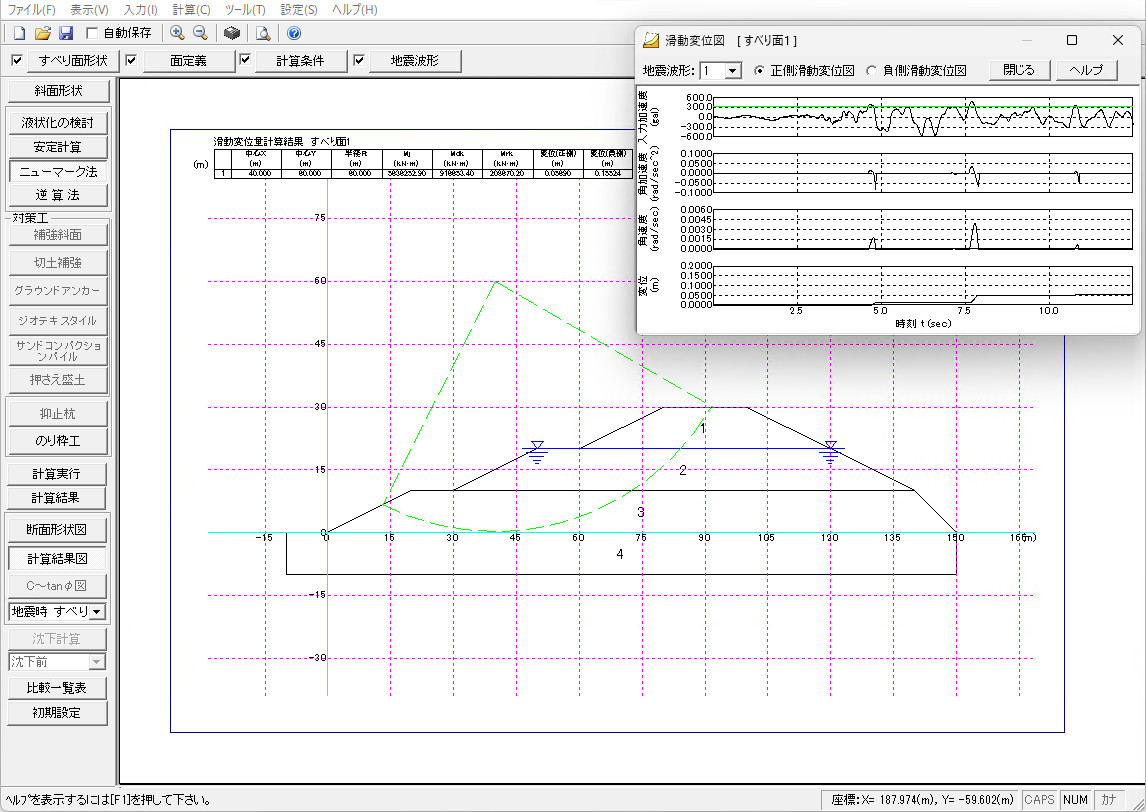Open print preview from the toolbar
The width and height of the screenshot is (1146, 812).
point(263,33)
